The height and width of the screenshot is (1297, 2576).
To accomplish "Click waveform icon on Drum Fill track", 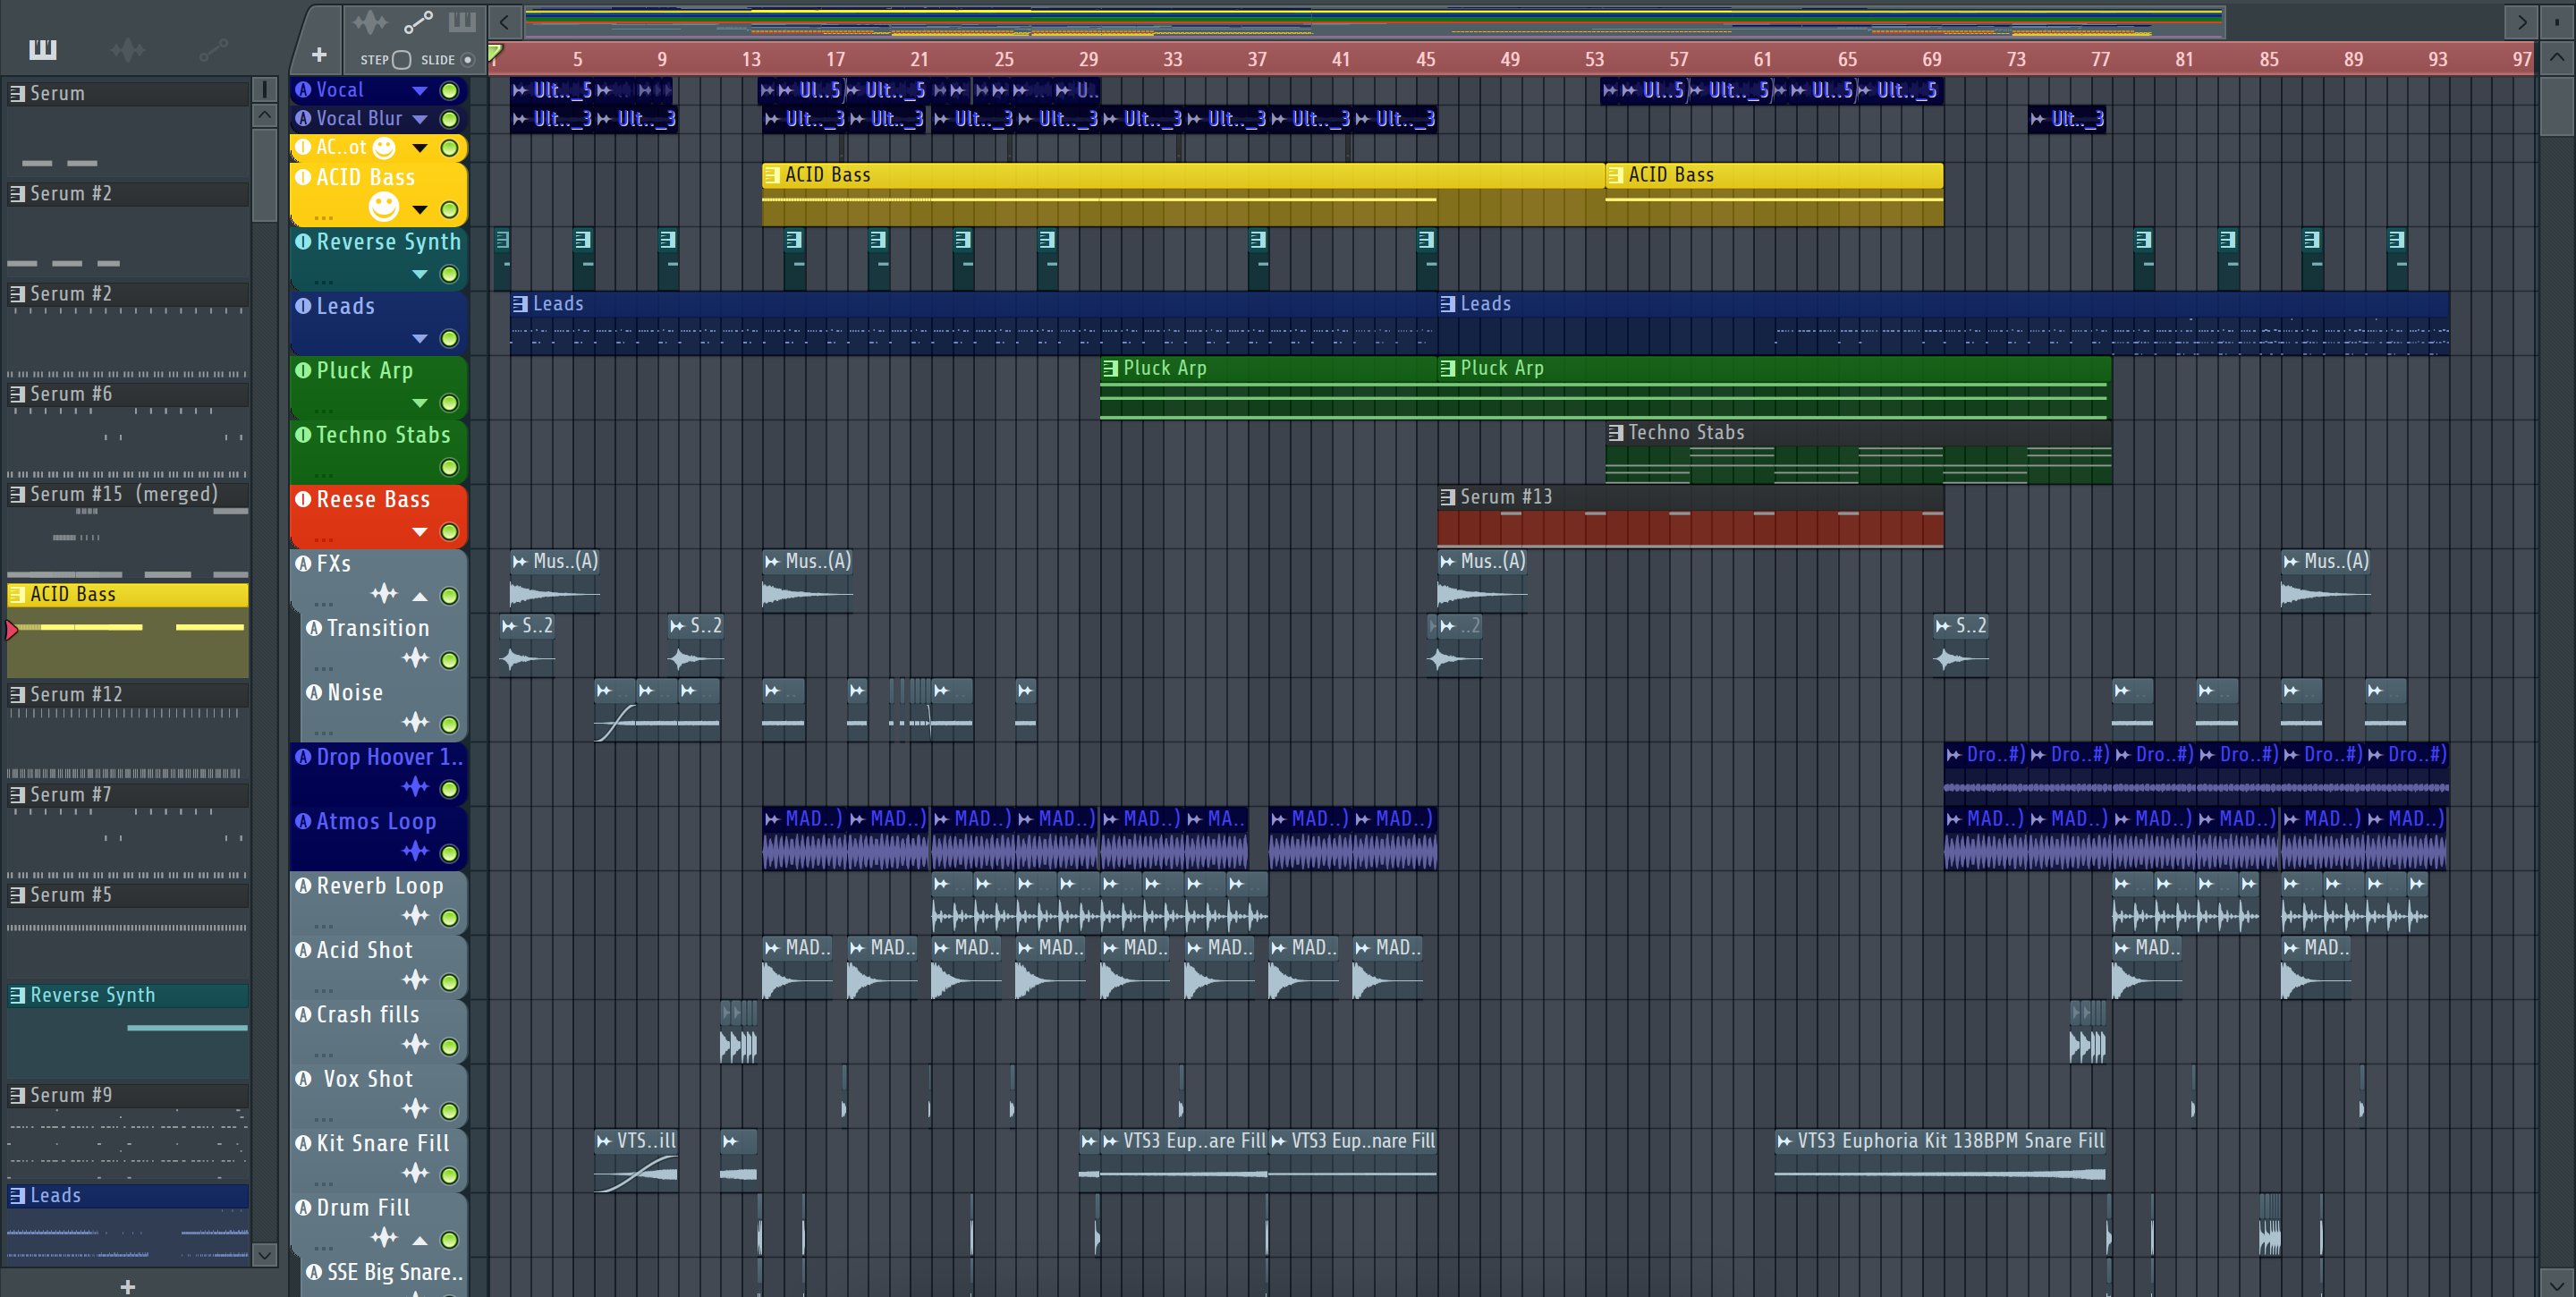I will pyautogui.click(x=384, y=1238).
